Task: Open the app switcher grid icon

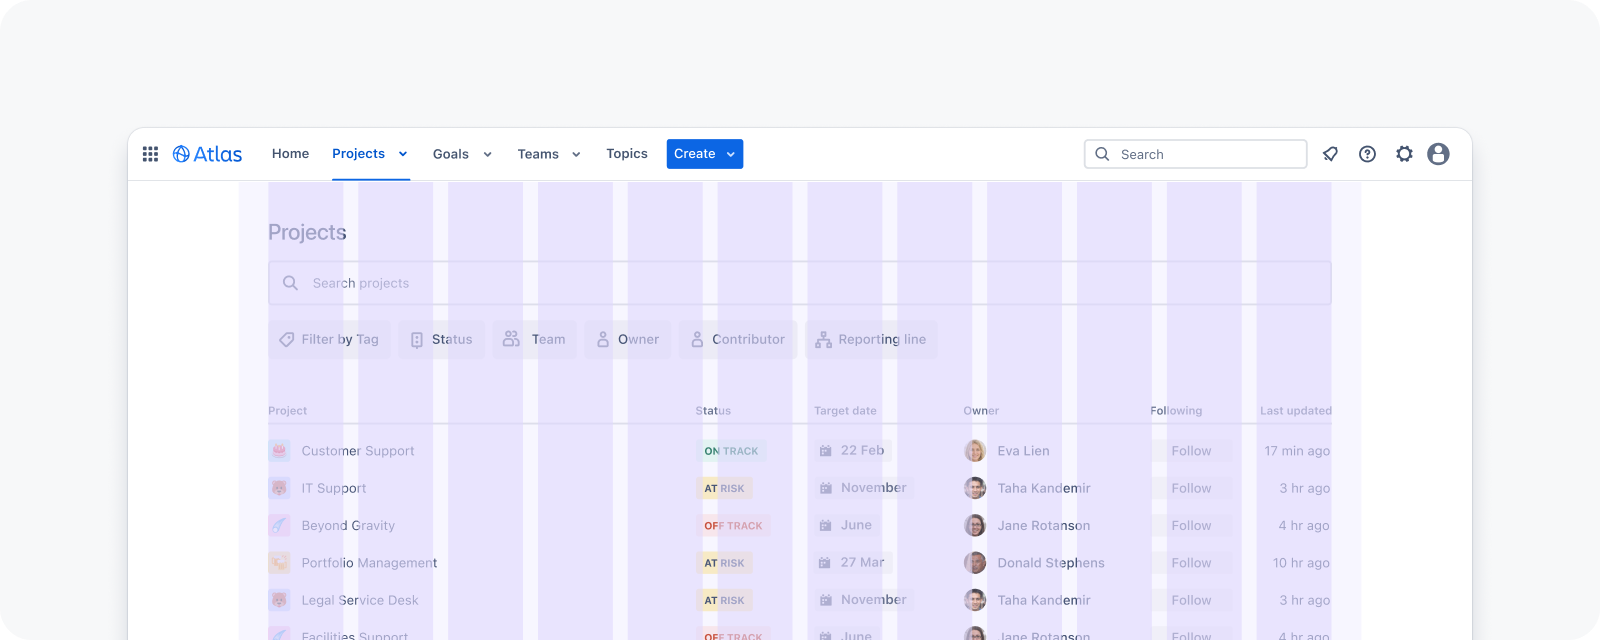Action: pos(150,154)
